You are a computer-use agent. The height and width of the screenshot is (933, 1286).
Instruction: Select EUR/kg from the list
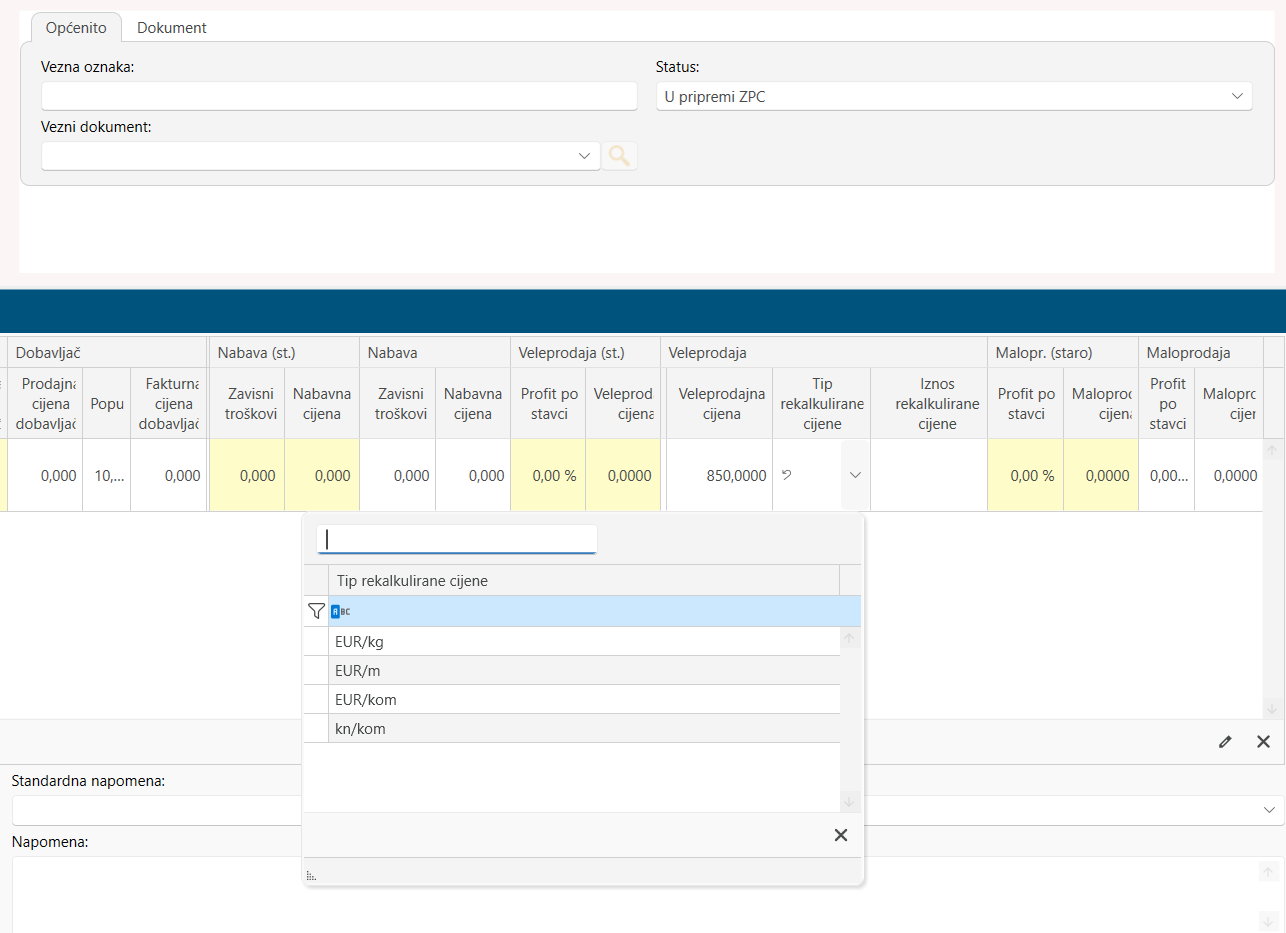[x=584, y=641]
